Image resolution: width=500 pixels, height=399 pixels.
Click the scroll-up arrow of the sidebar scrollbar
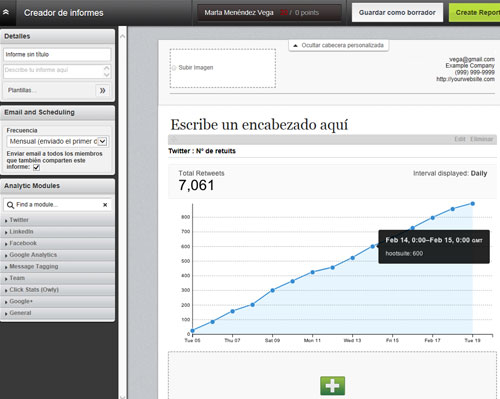122,36
